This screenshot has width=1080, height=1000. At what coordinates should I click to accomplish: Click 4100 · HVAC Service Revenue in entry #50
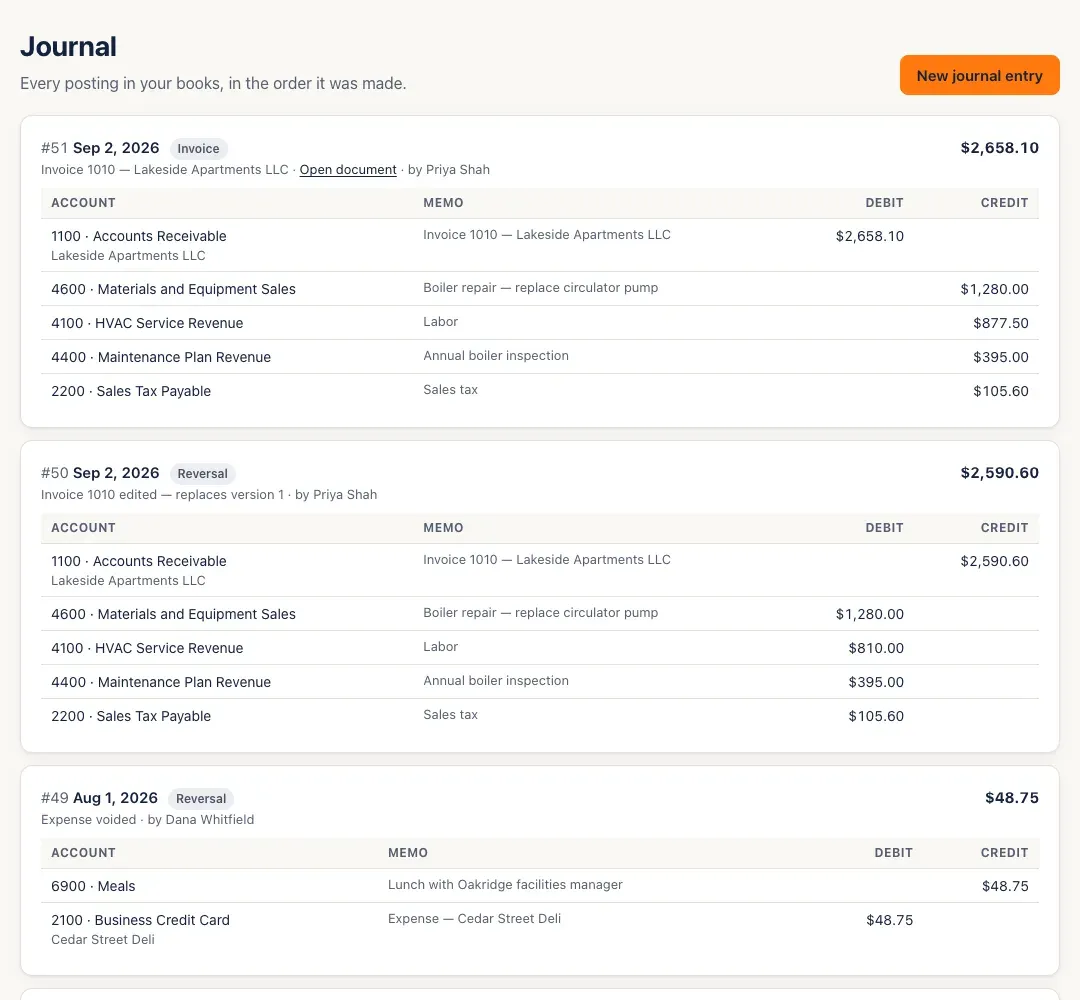147,648
